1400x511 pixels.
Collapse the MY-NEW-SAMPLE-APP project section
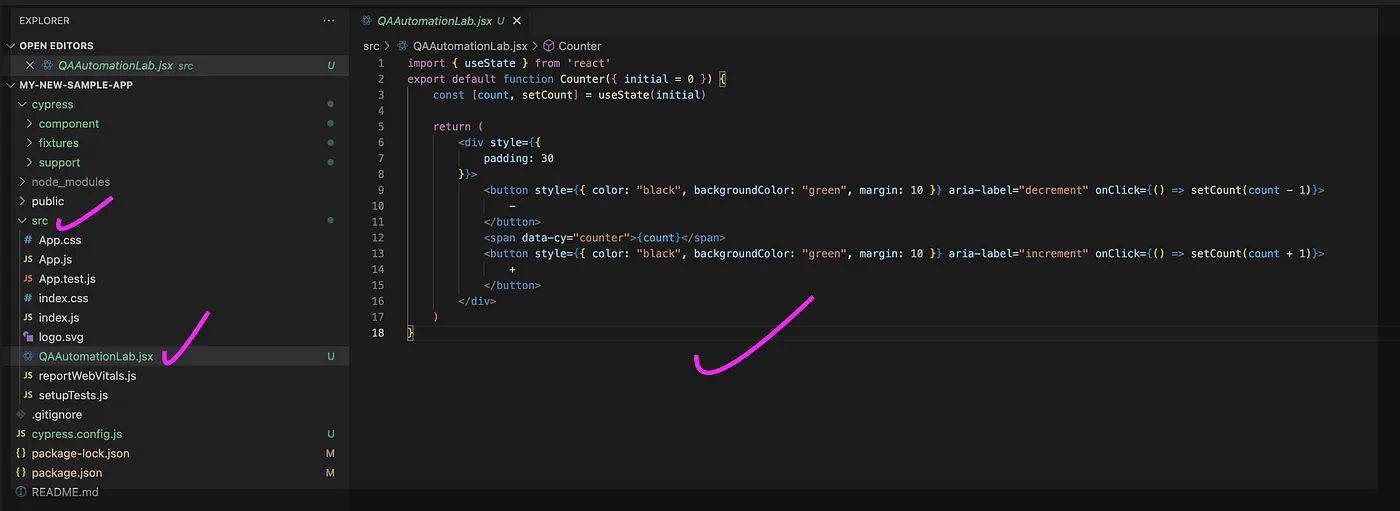click(12, 85)
